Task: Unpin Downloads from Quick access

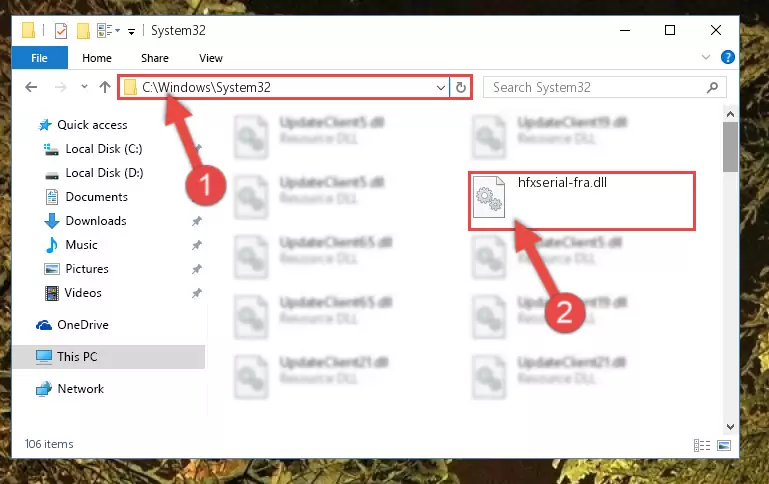Action: [197, 221]
